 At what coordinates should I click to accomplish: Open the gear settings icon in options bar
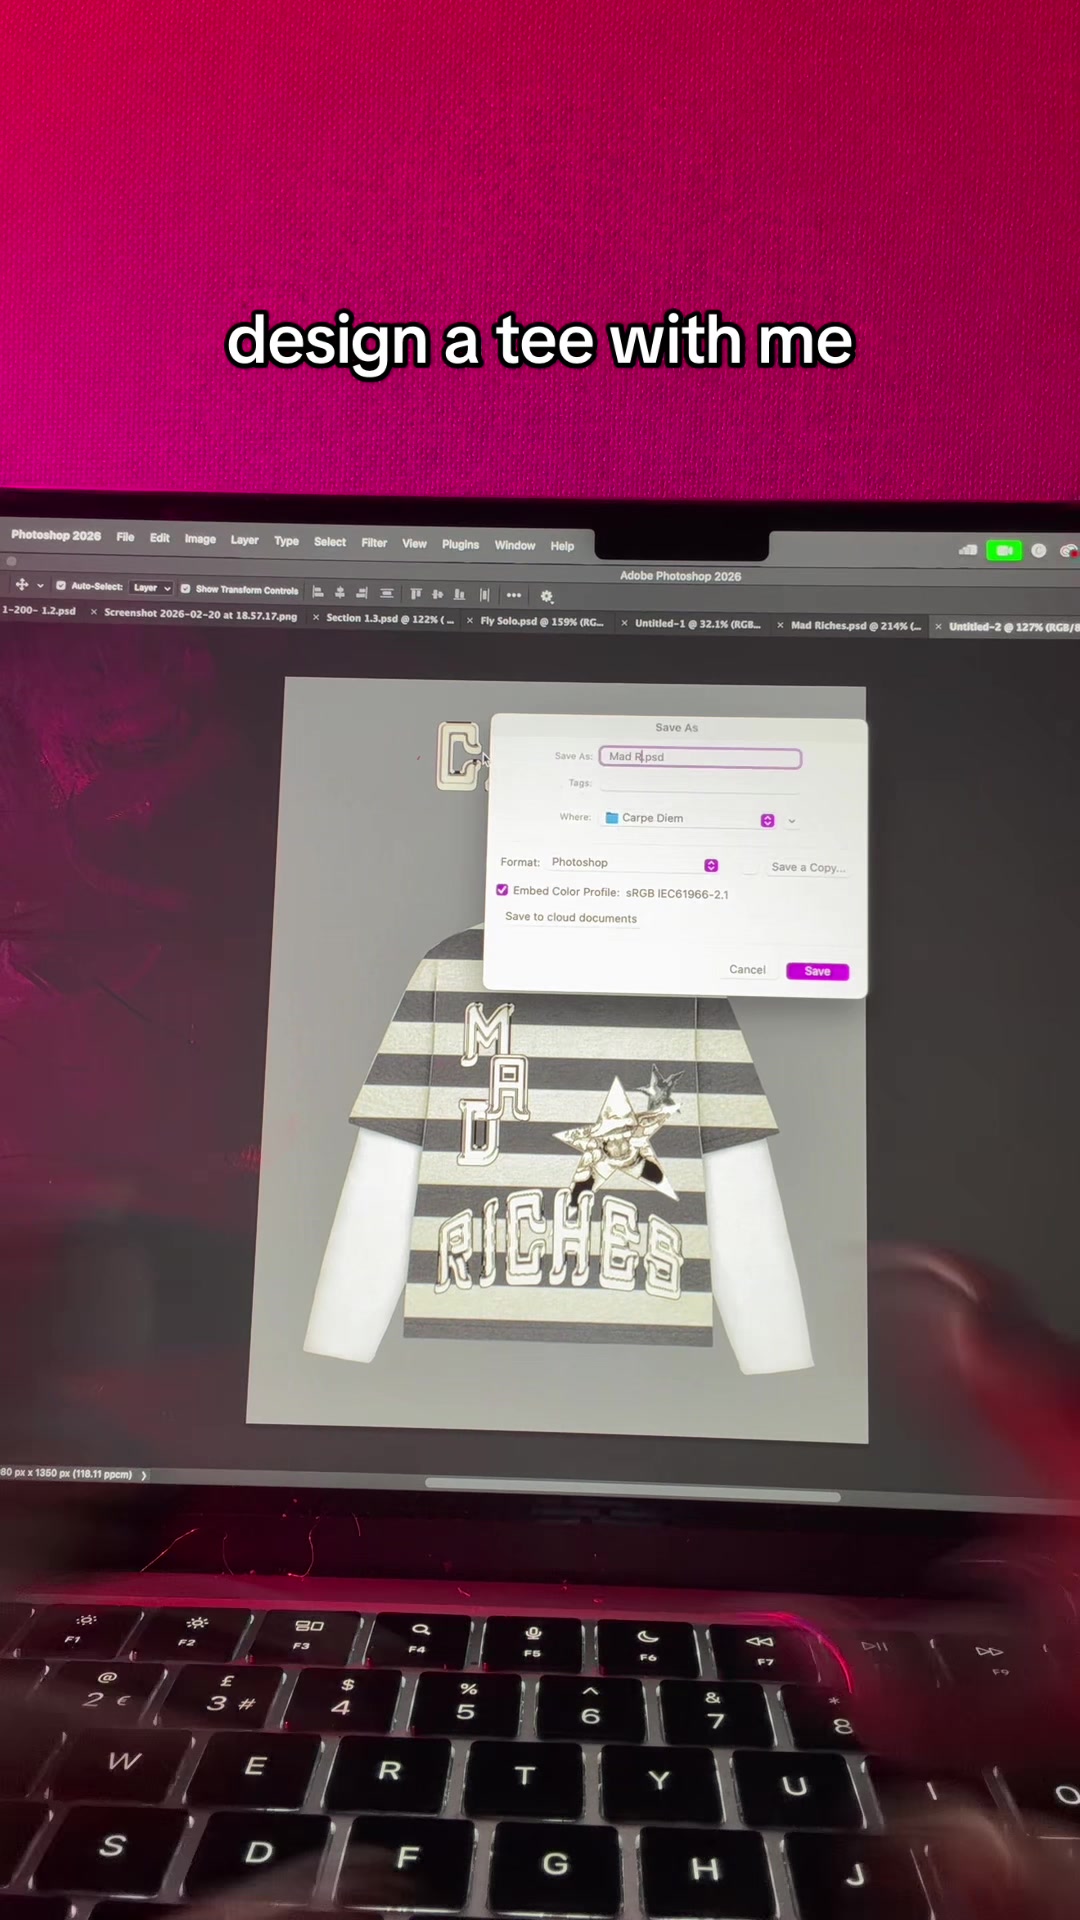tap(547, 596)
